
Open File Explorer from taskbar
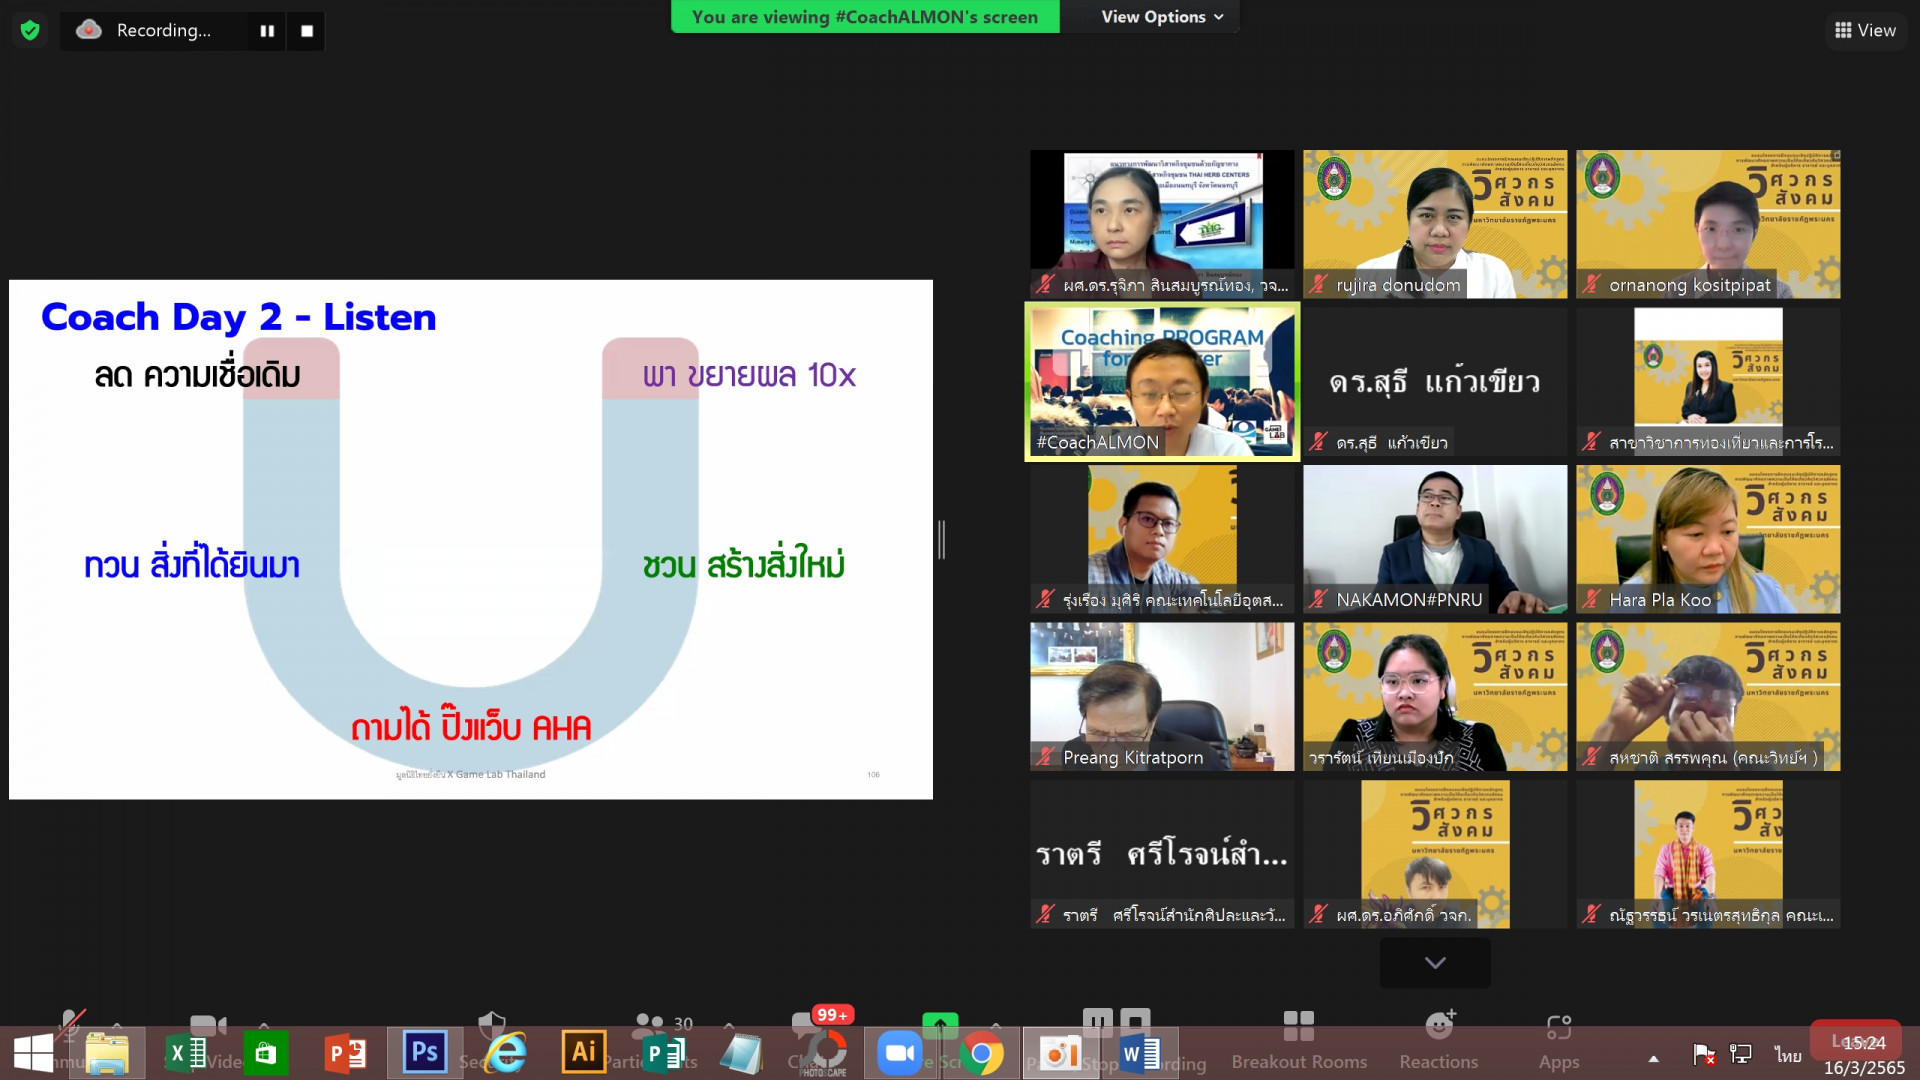pyautogui.click(x=107, y=1054)
